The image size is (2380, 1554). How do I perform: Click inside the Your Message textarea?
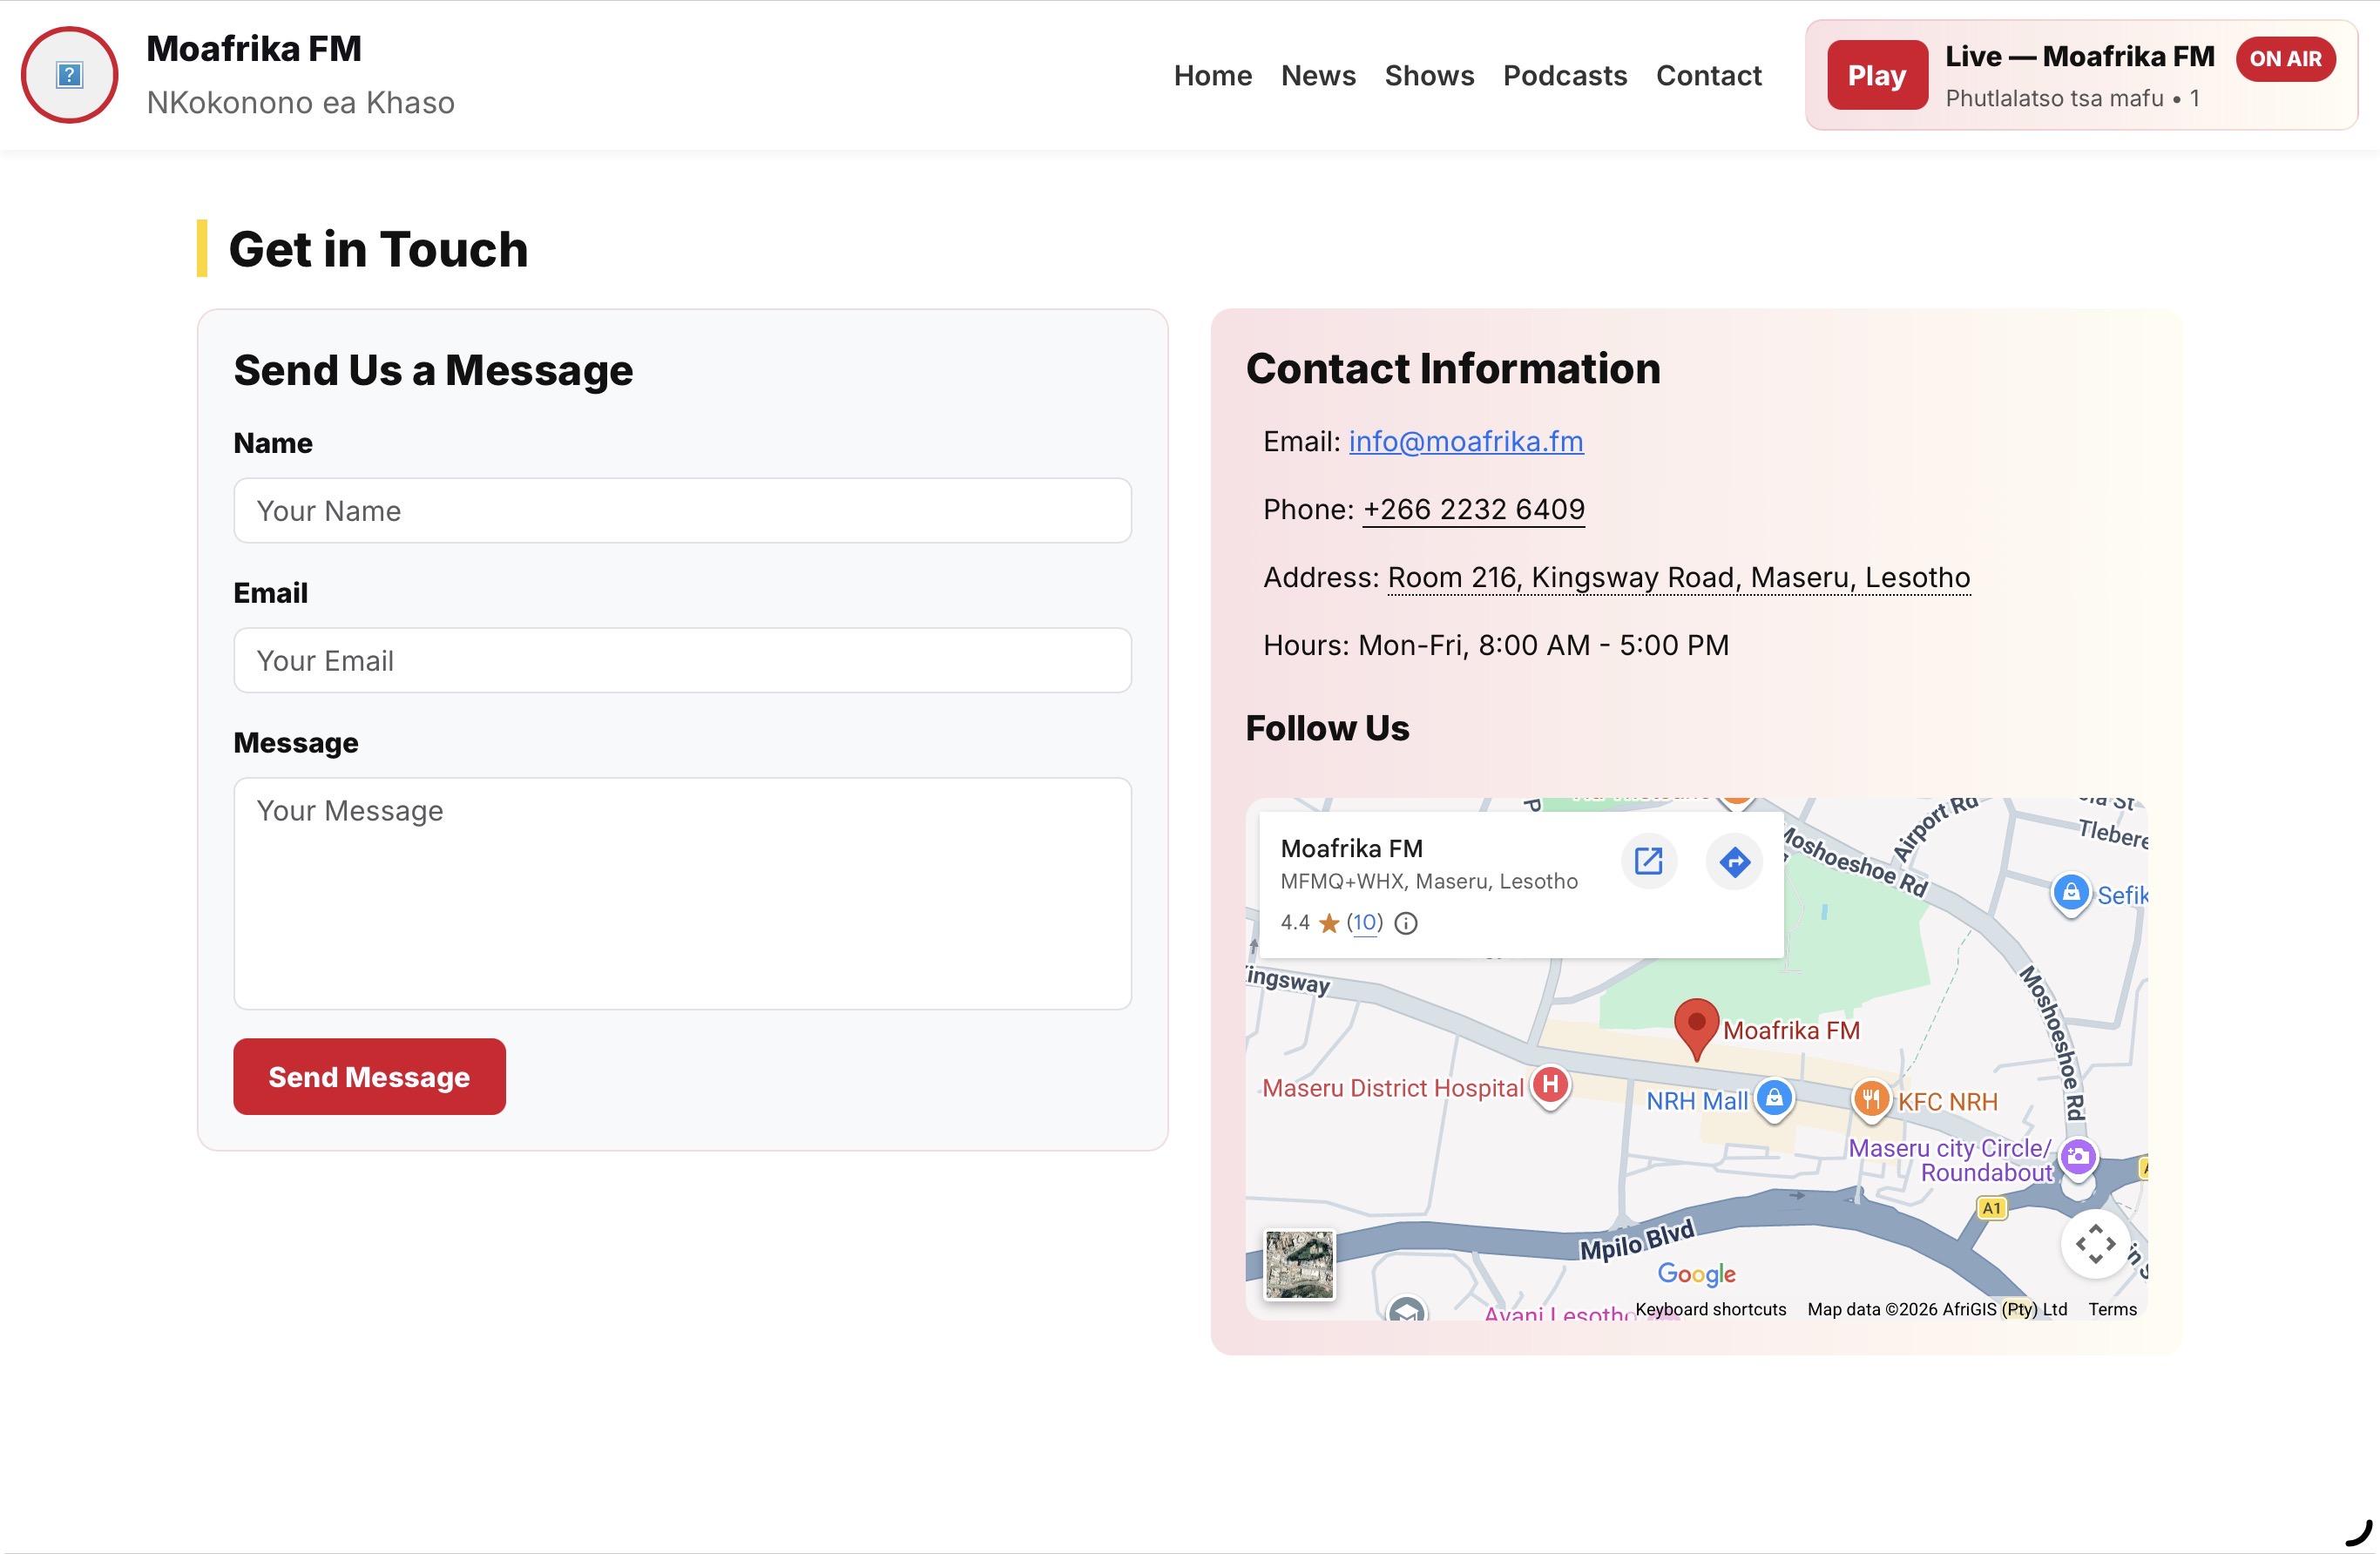tap(682, 893)
